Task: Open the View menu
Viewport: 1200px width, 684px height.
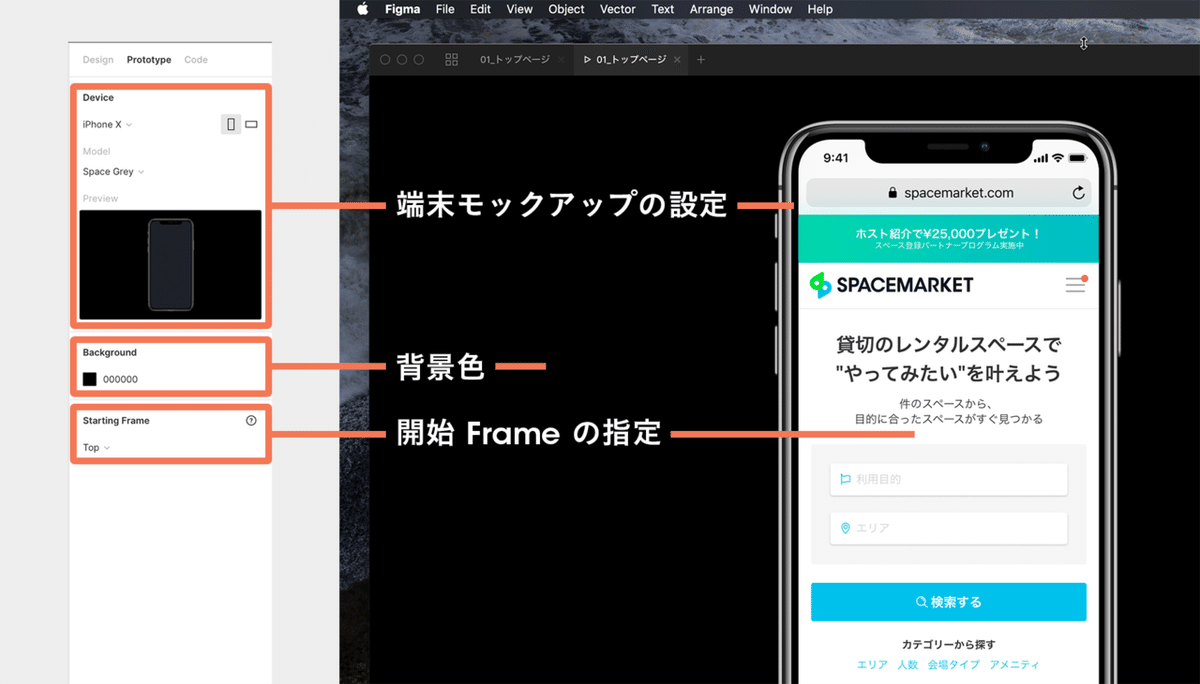Action: (520, 9)
